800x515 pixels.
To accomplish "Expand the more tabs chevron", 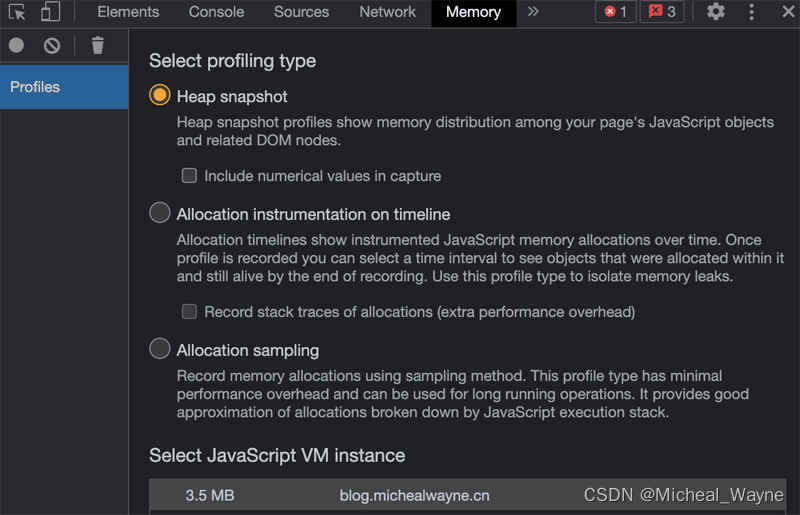I will (533, 12).
